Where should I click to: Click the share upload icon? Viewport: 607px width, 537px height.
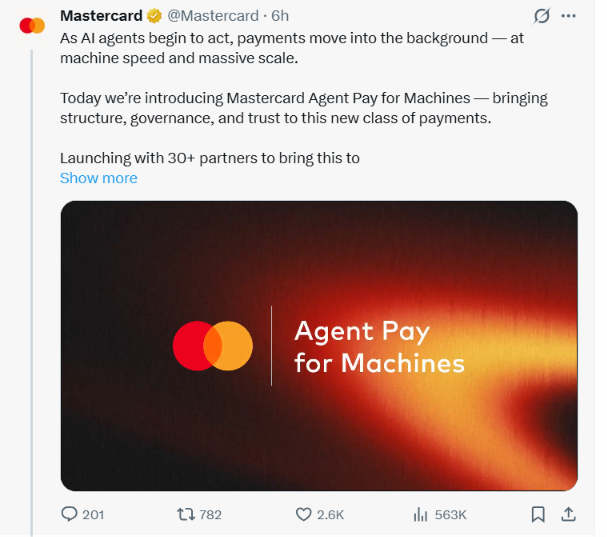568,514
